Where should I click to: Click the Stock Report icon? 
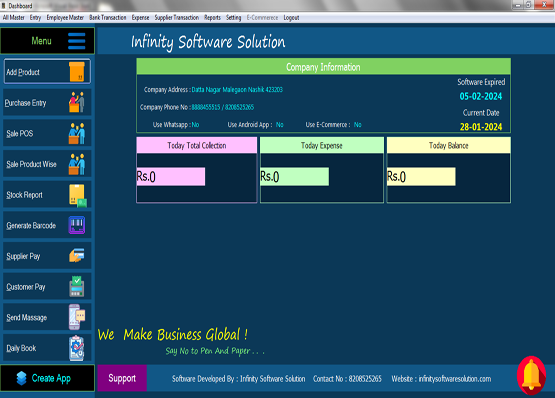pyautogui.click(x=78, y=195)
